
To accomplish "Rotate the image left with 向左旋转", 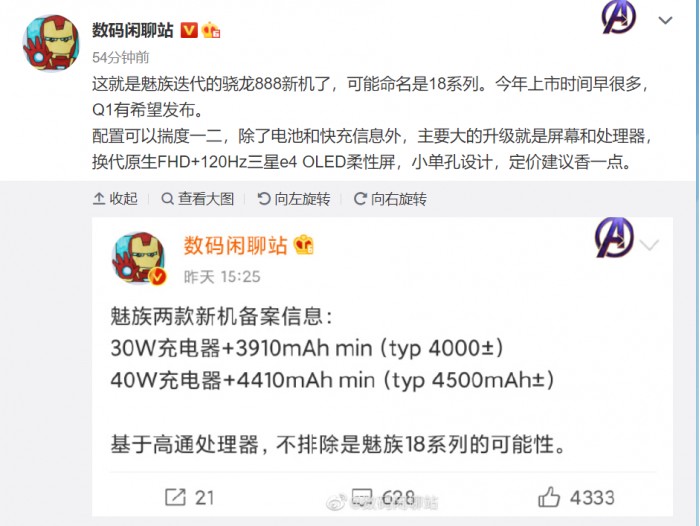I will point(294,199).
